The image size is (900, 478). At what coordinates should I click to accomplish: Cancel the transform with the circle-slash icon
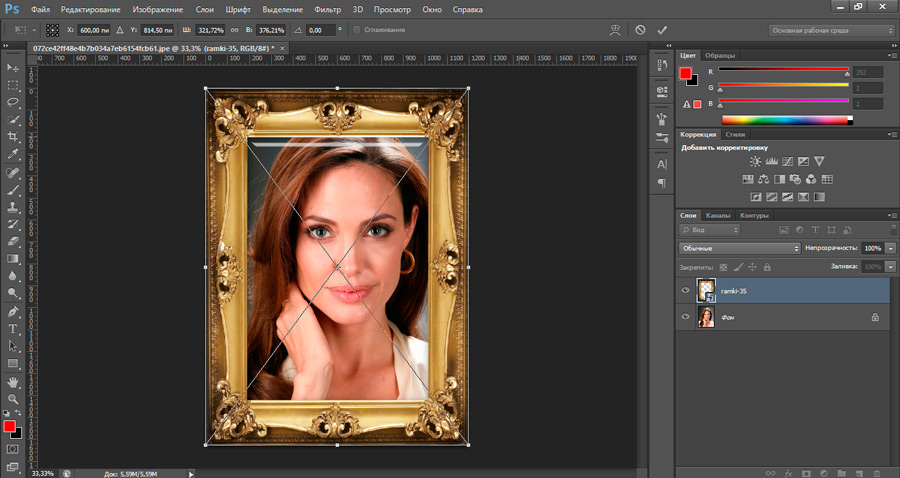point(640,30)
